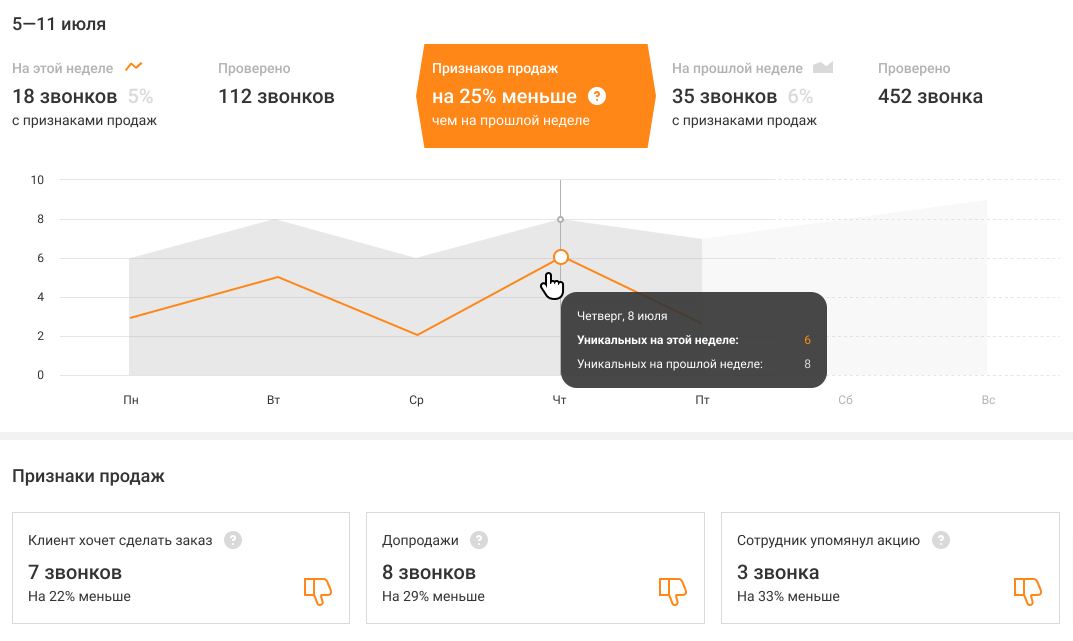This screenshot has height=641, width=1073.
Task: Click thumbs-down icon in the '7 звонков' card
Action: click(317, 591)
